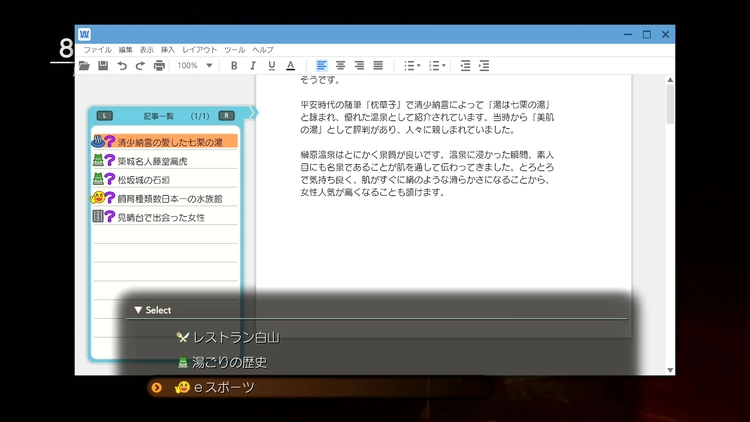Click the fork and knife icon by レストラン白山
The image size is (750, 422).
(x=182, y=337)
